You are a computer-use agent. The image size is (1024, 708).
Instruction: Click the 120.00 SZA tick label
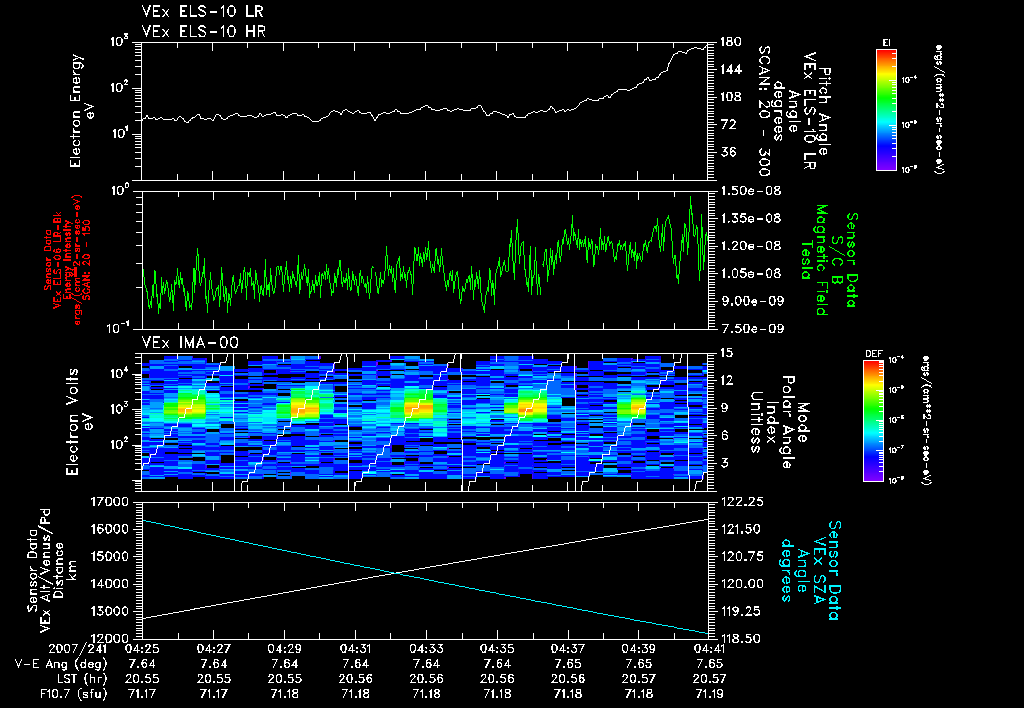point(741,584)
